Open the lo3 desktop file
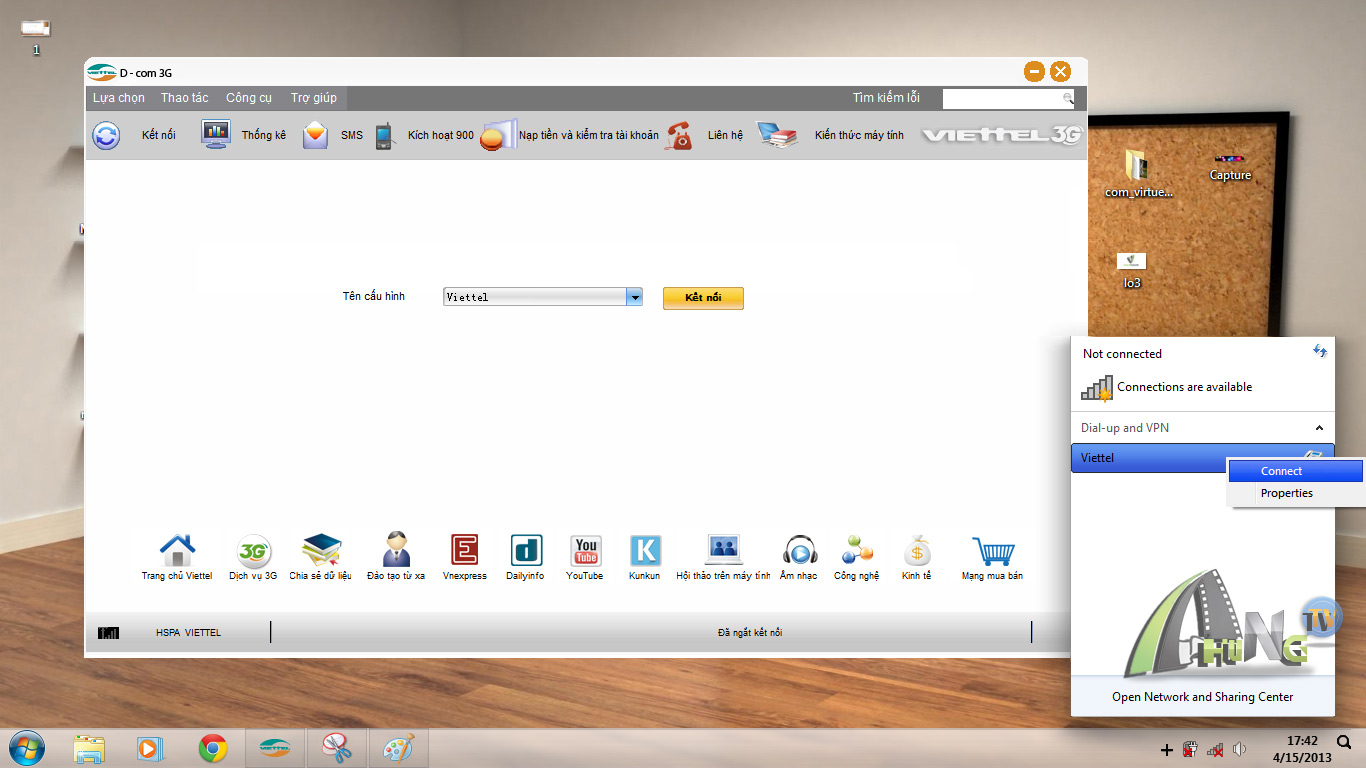 point(1132,270)
